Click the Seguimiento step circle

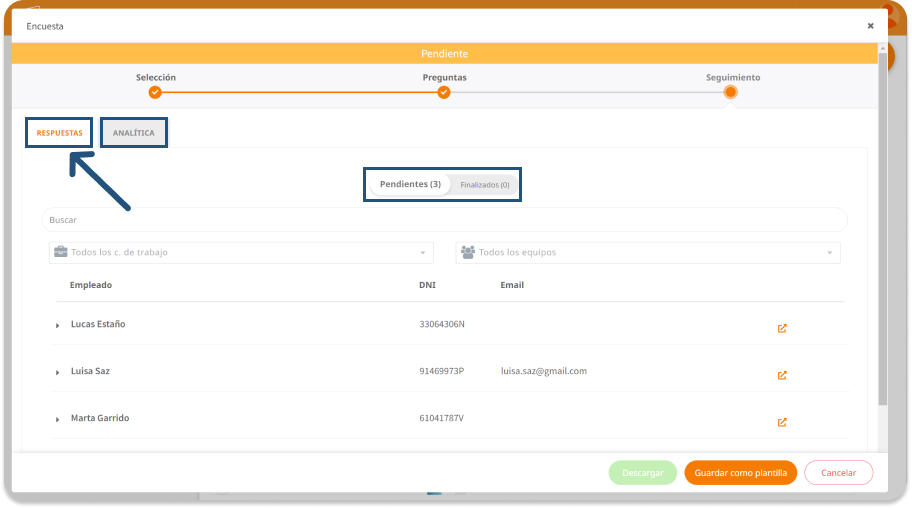731,93
